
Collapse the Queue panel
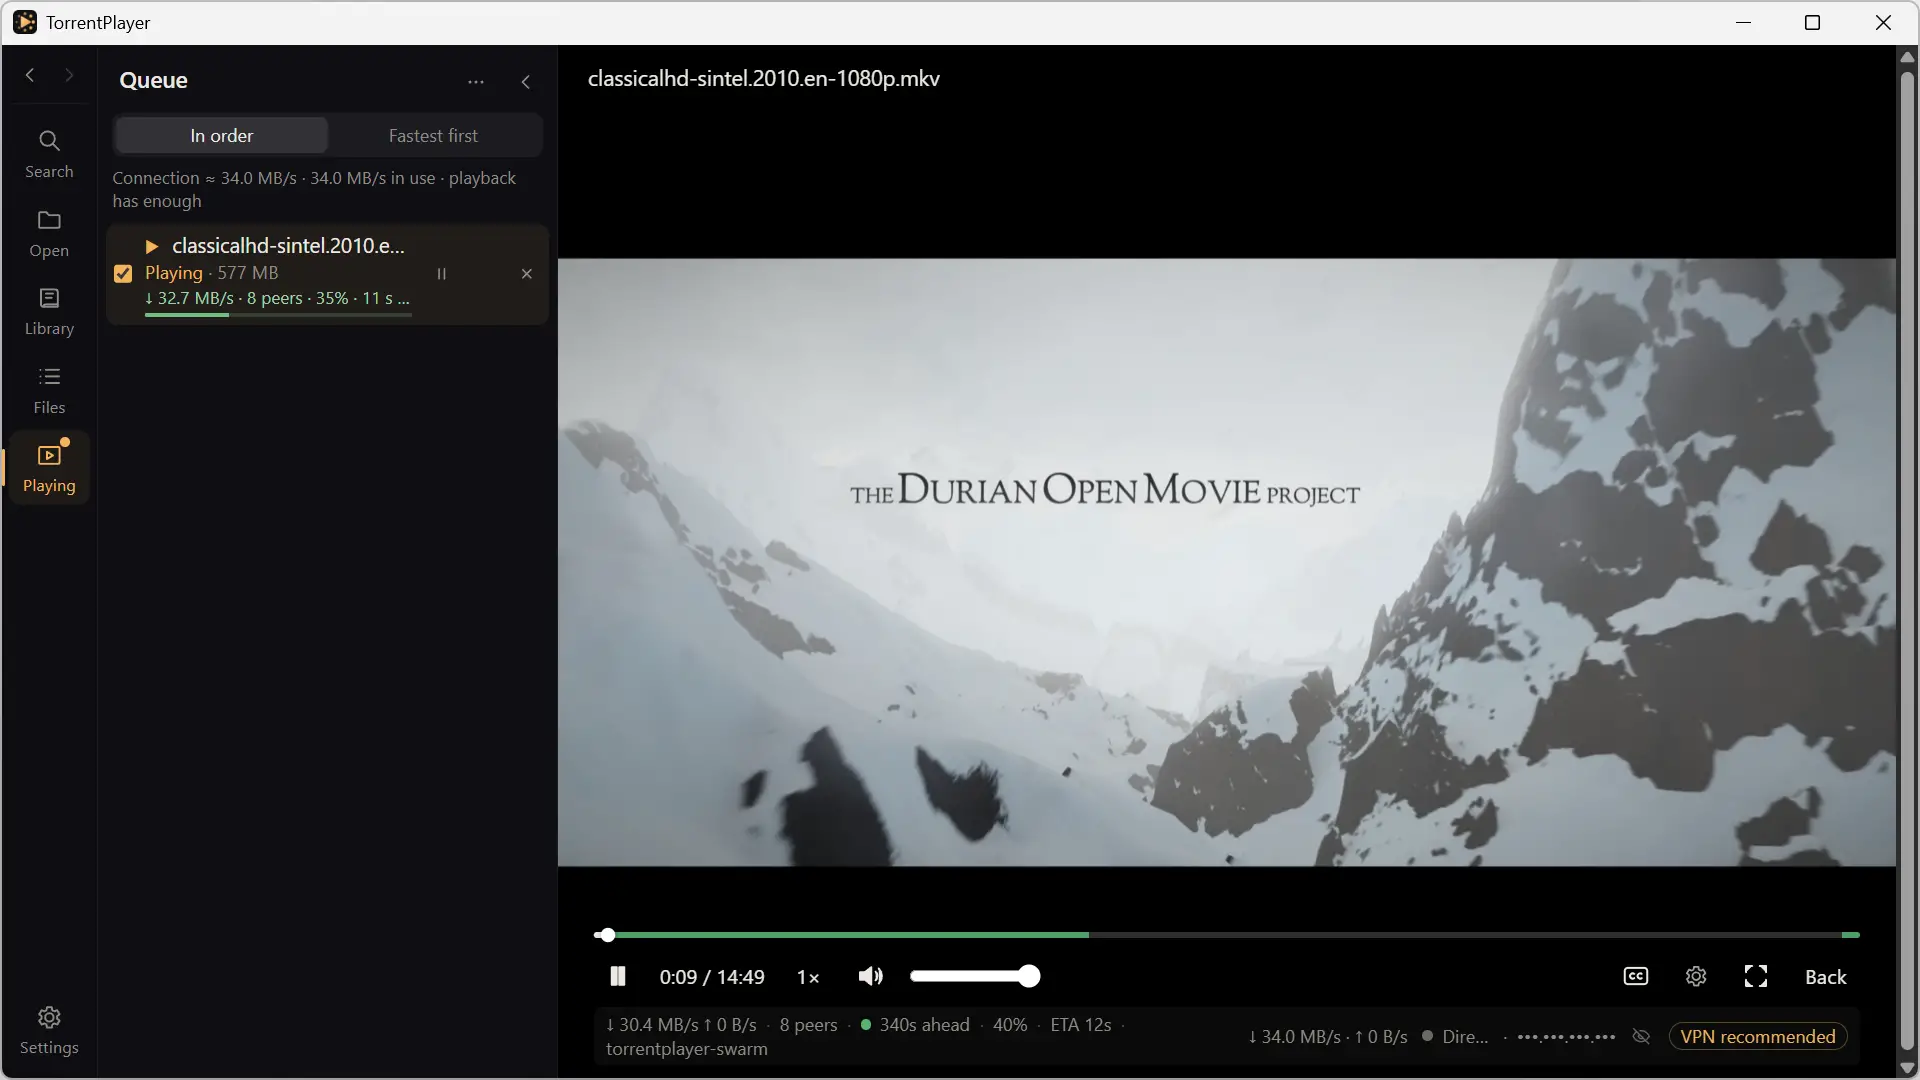click(526, 82)
